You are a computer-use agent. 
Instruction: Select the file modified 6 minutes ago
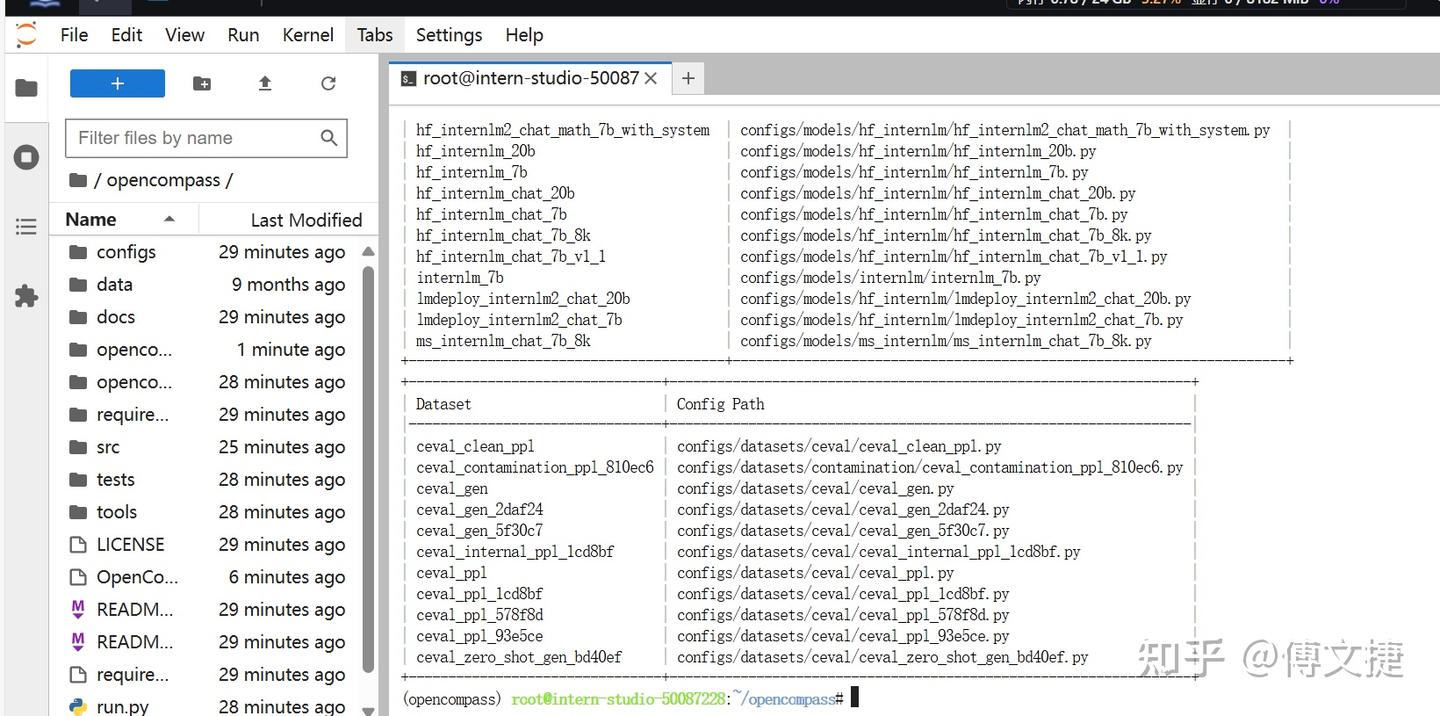207,577
